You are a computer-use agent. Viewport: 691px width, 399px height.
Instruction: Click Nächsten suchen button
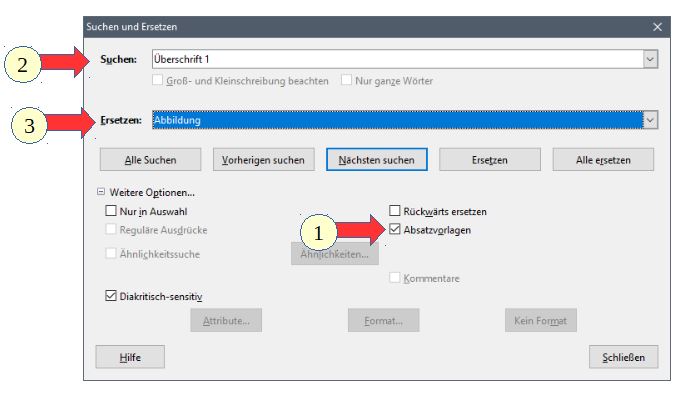click(x=377, y=160)
